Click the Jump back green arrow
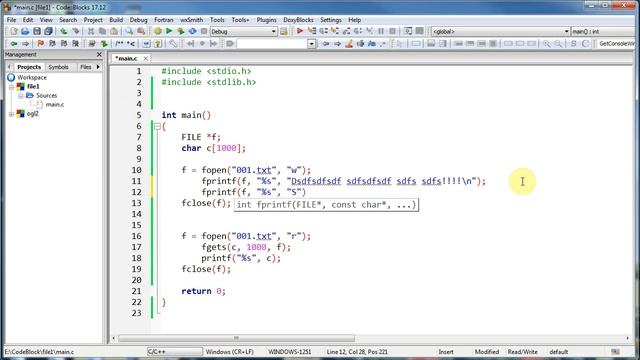Screen dimensions: 640x360 [x=14, y=44]
